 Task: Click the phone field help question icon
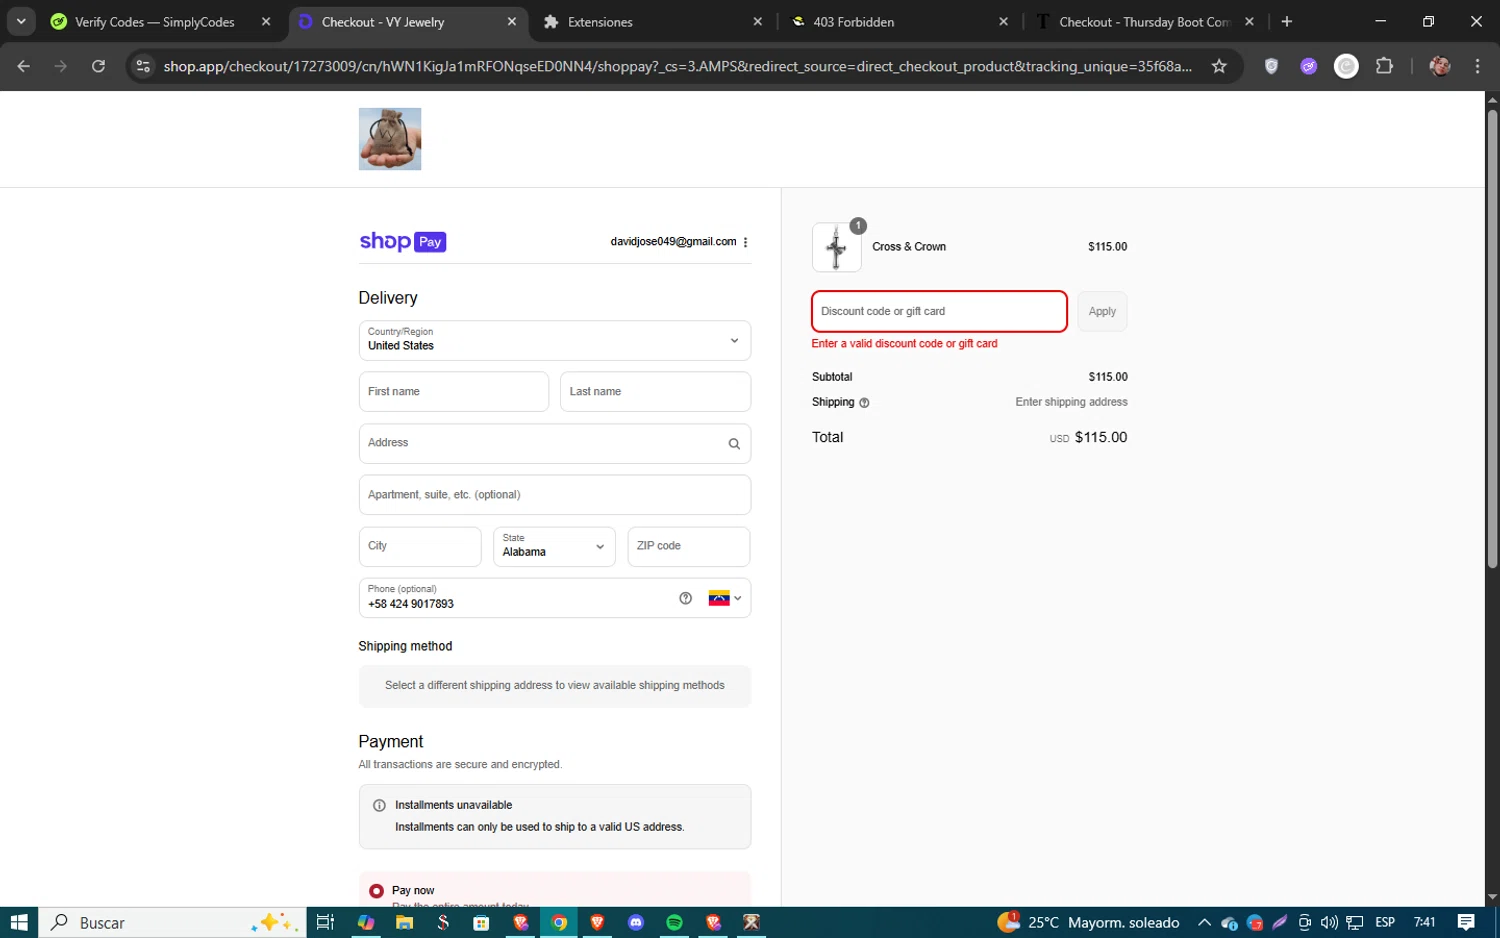click(685, 598)
